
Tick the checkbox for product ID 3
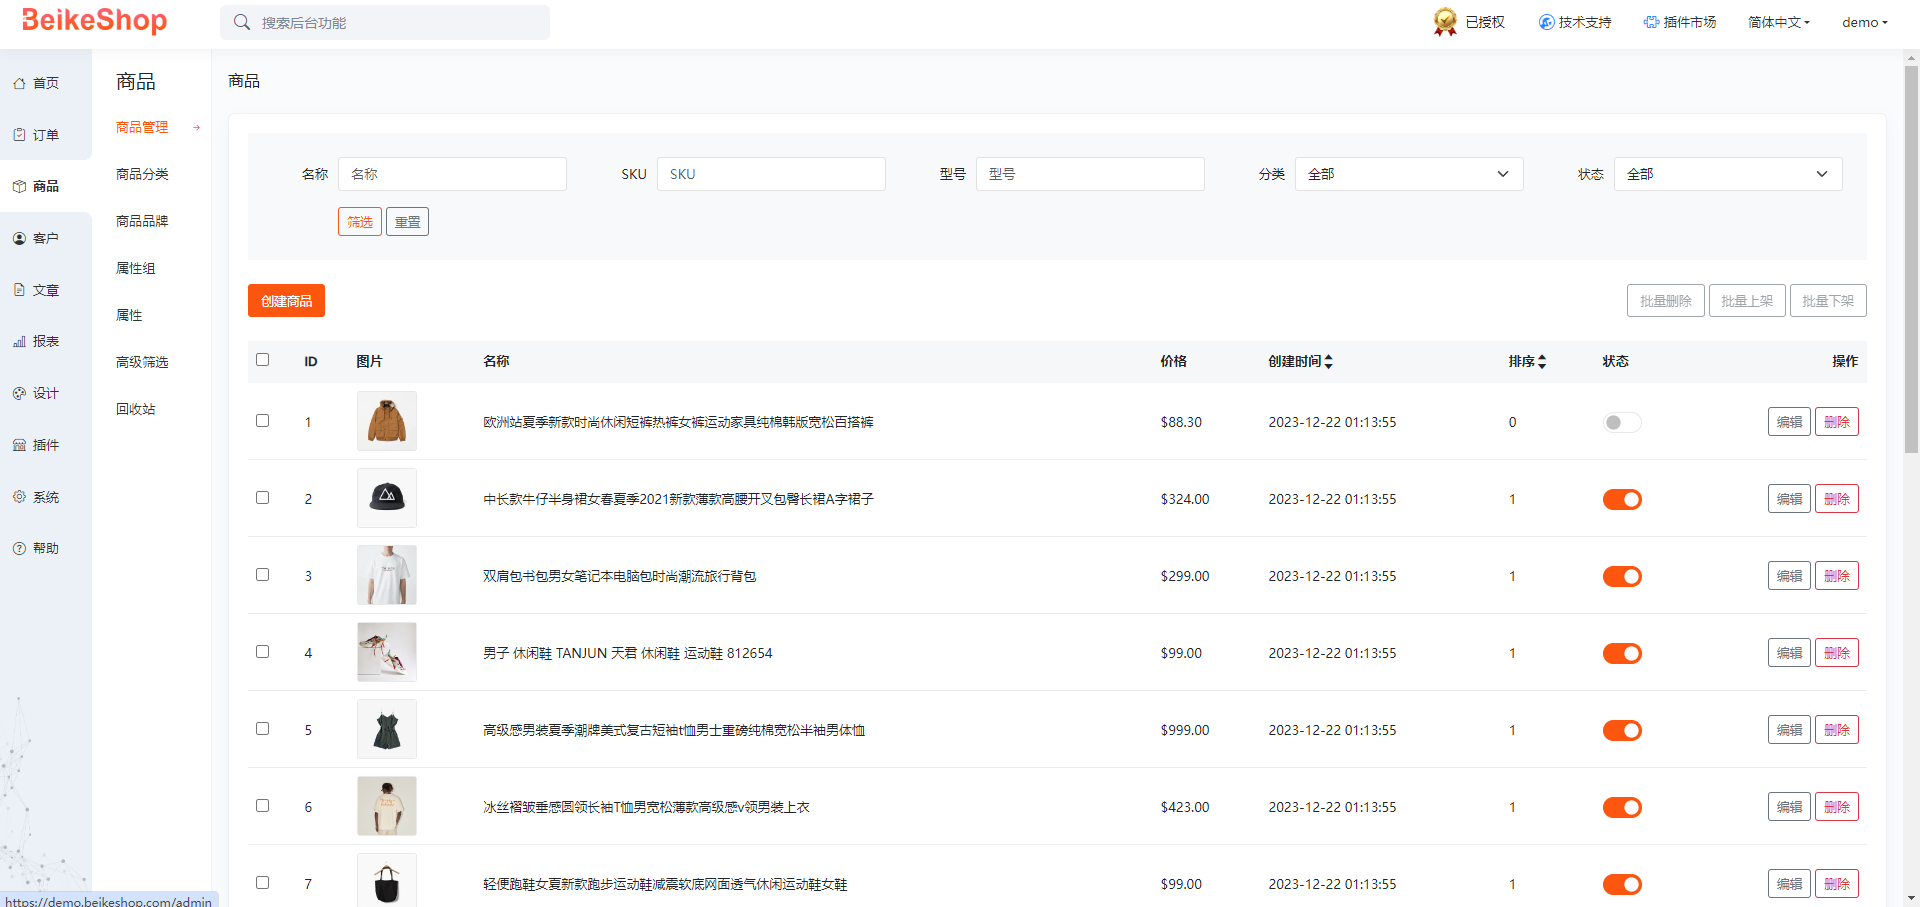tap(263, 575)
